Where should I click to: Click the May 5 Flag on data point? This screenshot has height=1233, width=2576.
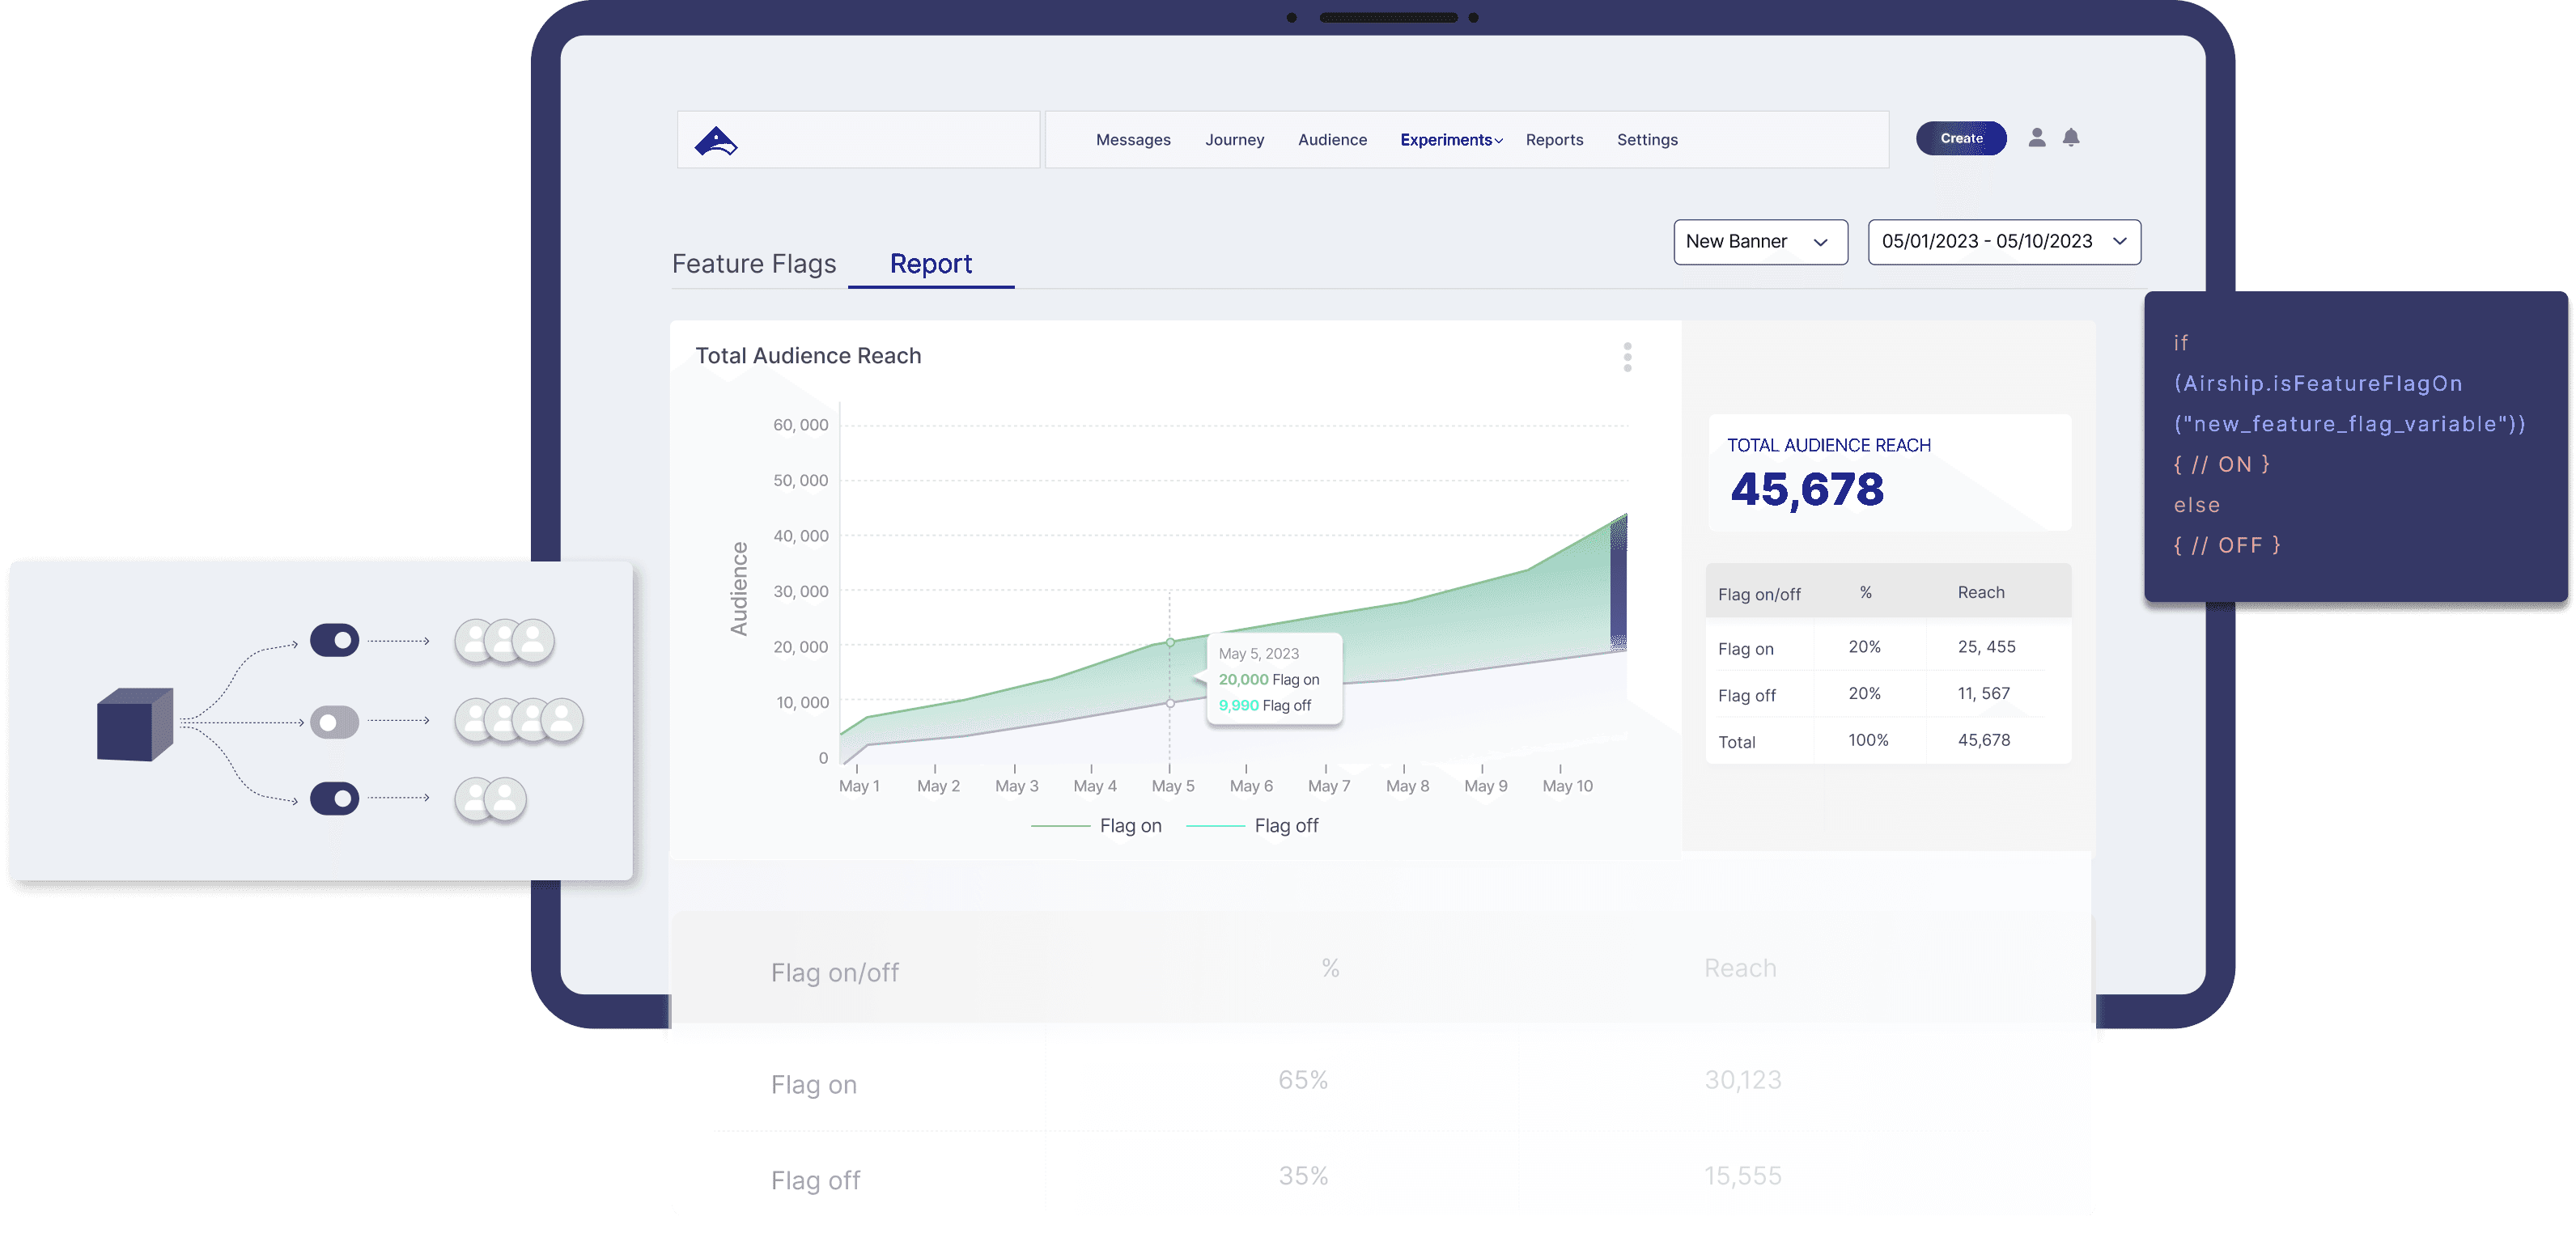[1170, 642]
